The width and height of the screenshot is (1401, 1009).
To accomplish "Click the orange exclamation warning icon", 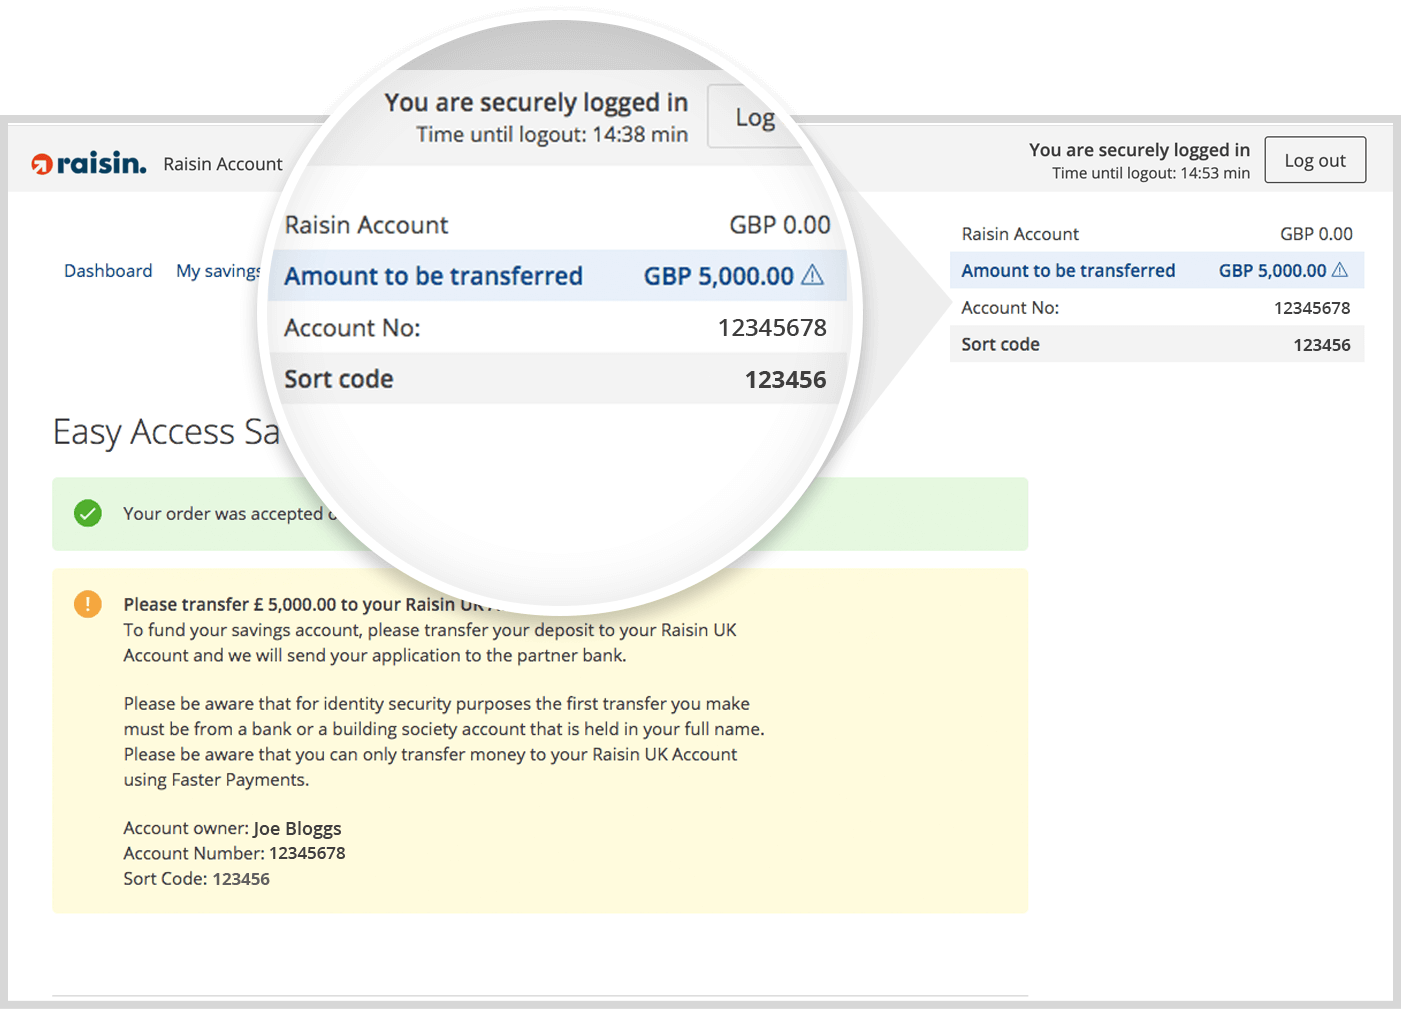I will pos(88,604).
